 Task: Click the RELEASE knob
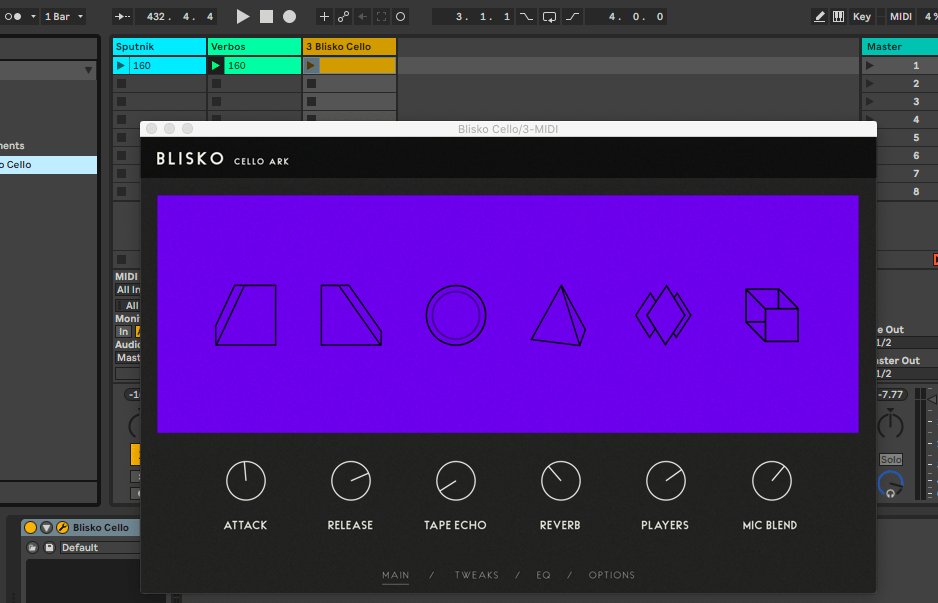point(351,481)
